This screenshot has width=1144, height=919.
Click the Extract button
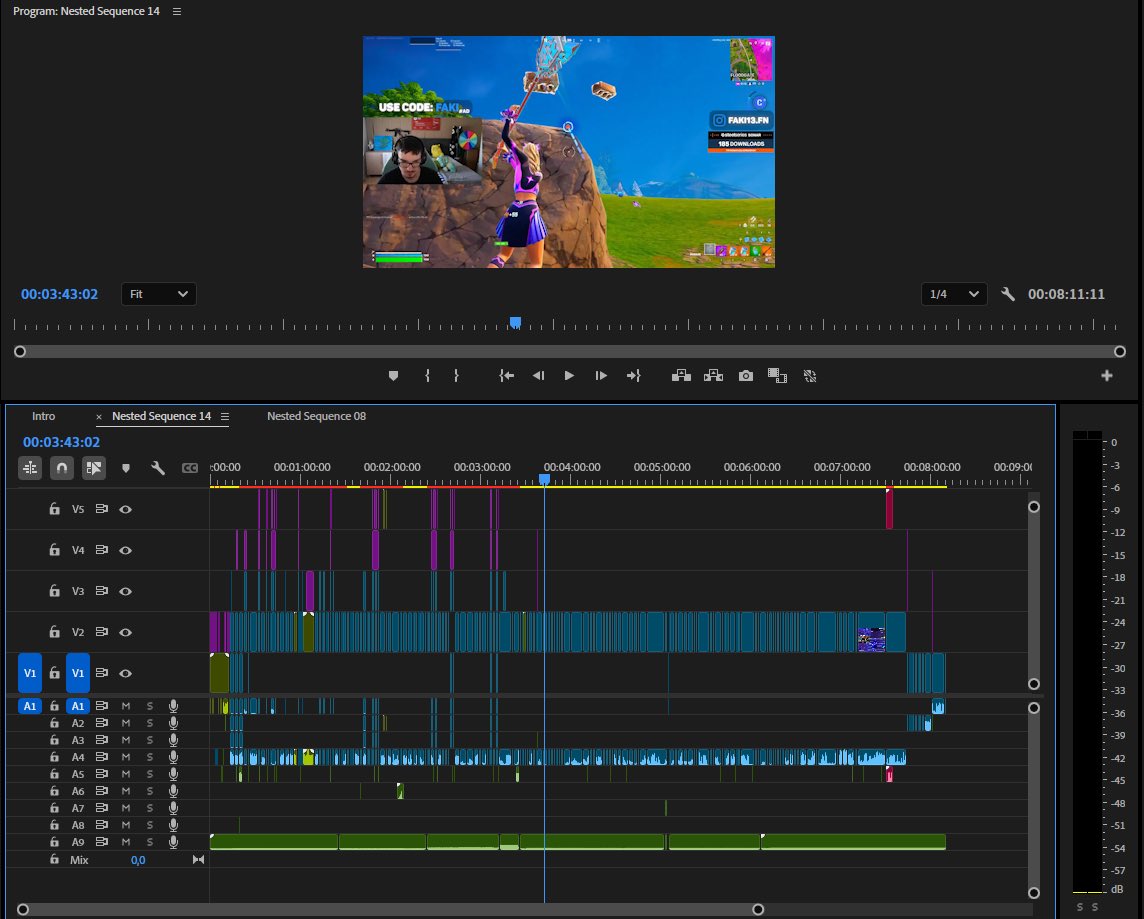point(714,376)
